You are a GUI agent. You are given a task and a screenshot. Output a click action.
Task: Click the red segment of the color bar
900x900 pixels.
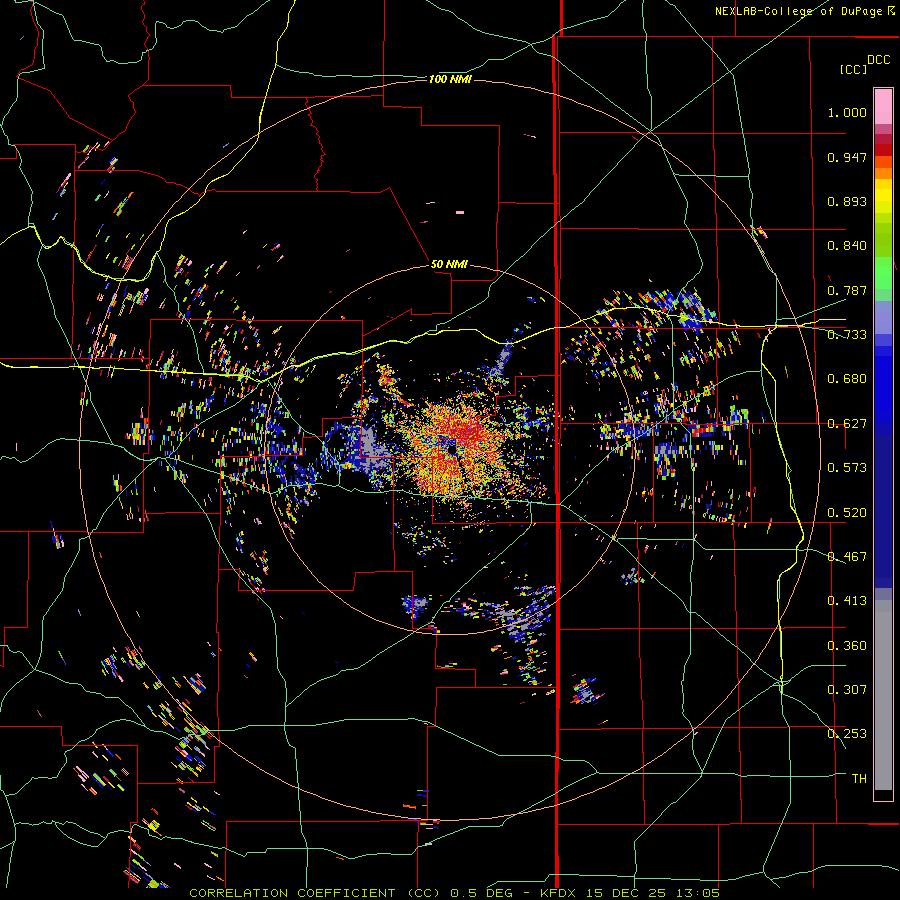[x=883, y=150]
